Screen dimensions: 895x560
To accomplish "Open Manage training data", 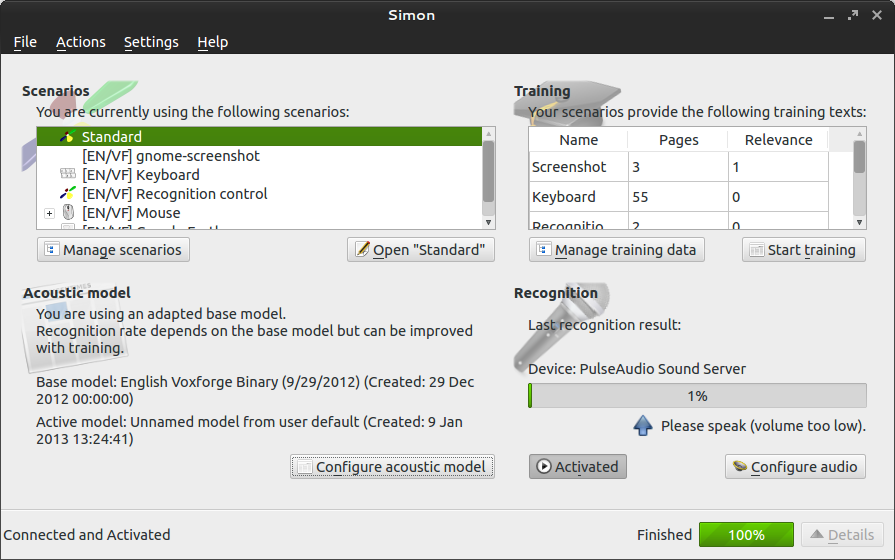I will tap(616, 250).
